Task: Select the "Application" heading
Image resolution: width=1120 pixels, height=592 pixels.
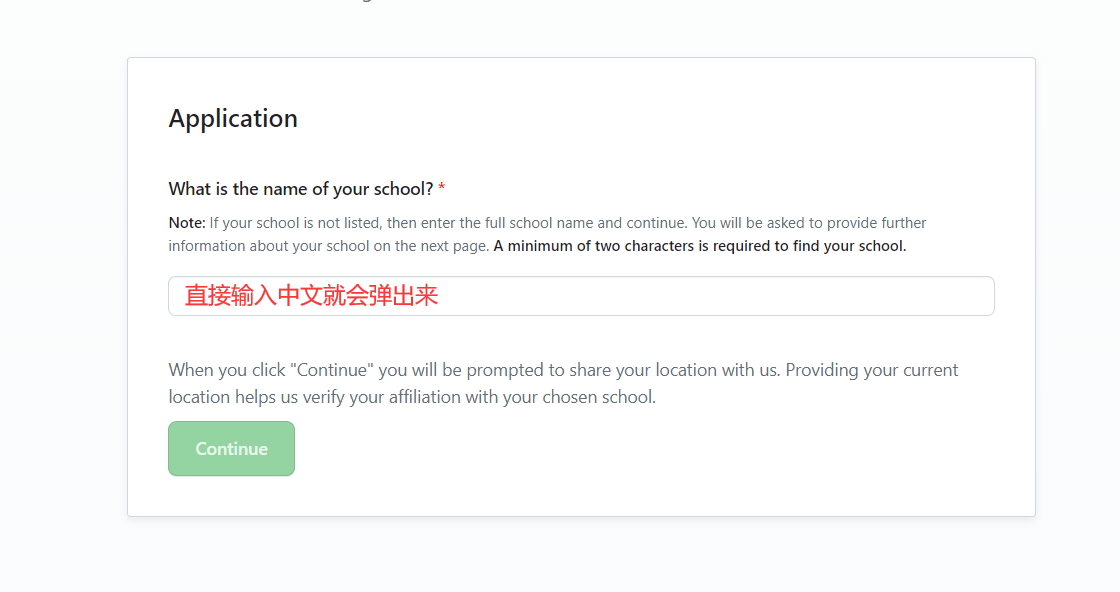Action: point(233,118)
